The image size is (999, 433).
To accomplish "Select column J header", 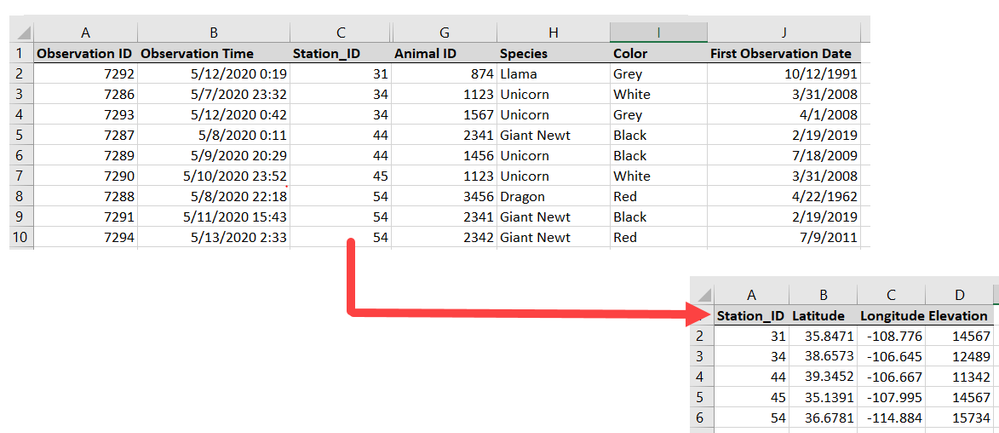I will (784, 33).
